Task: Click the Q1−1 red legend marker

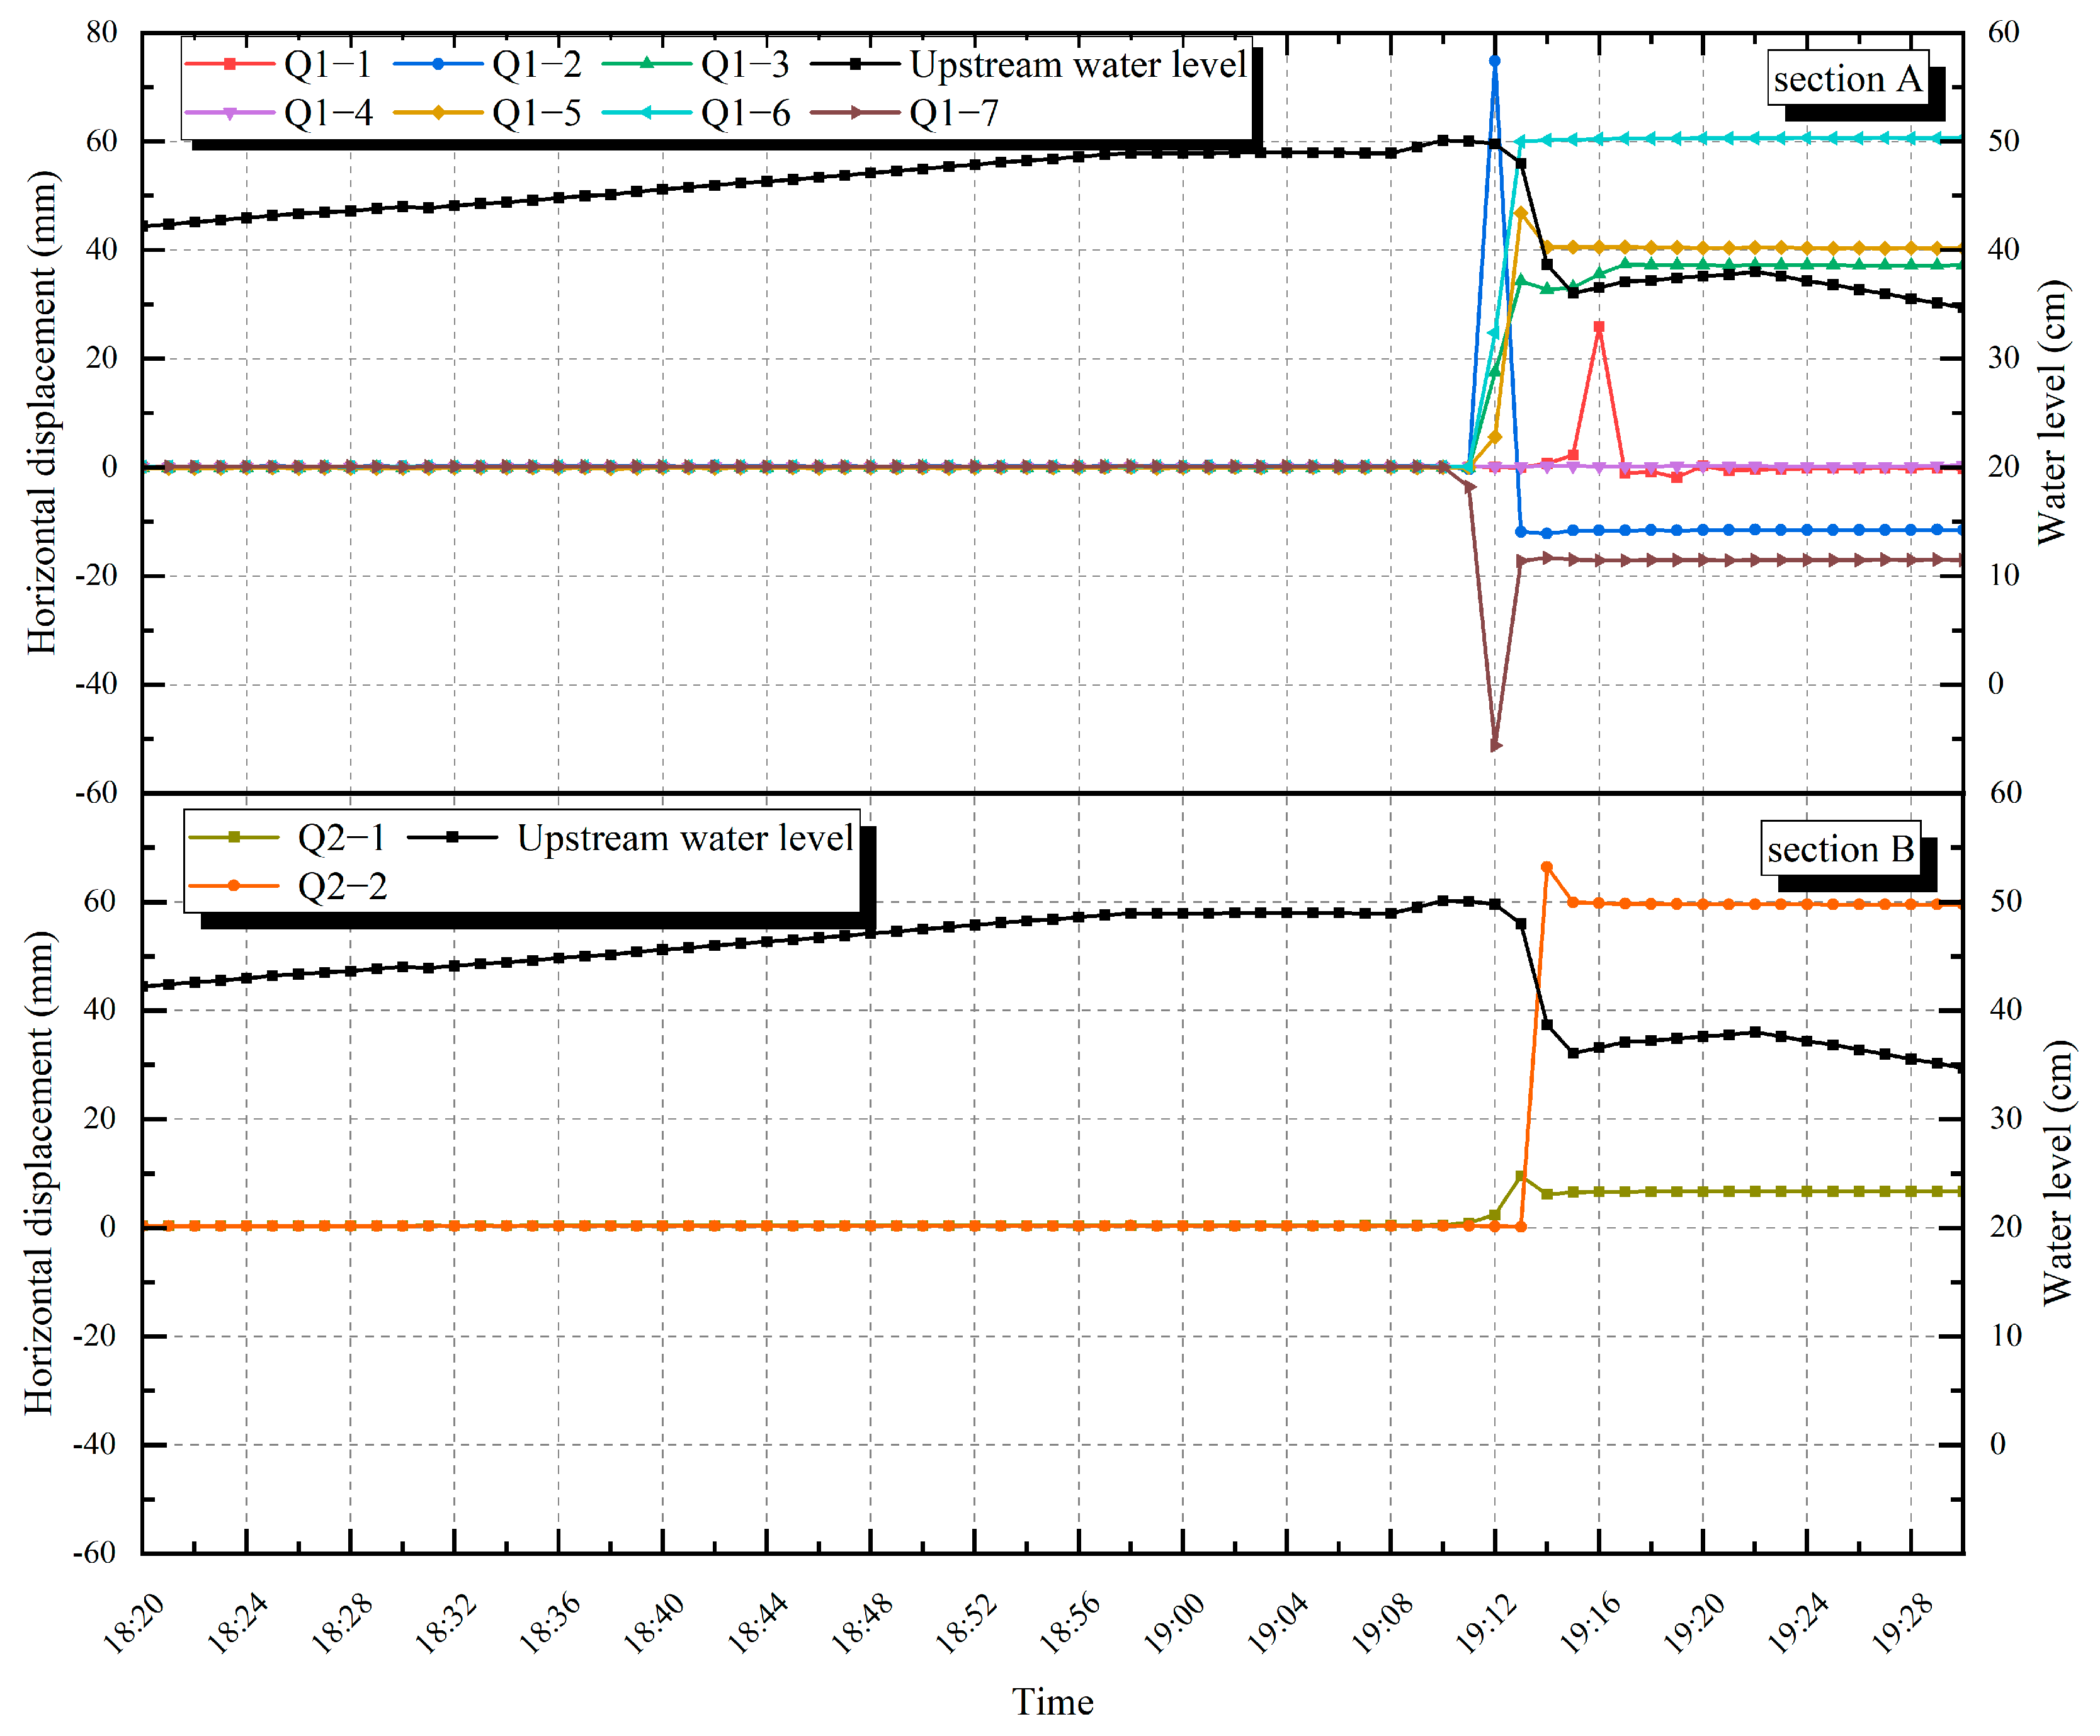Action: pos(230,65)
